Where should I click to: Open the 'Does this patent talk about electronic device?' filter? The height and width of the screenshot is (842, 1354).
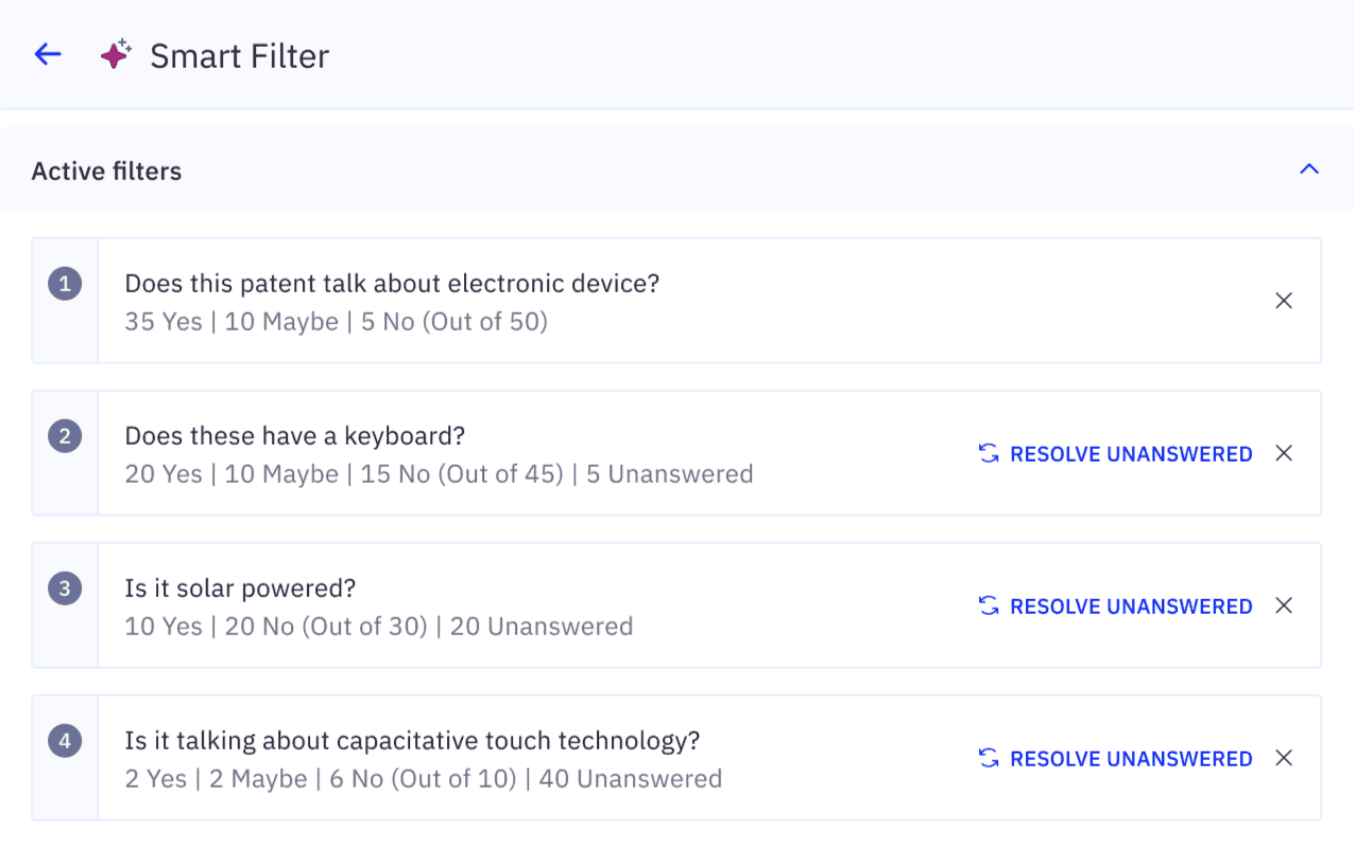point(392,284)
